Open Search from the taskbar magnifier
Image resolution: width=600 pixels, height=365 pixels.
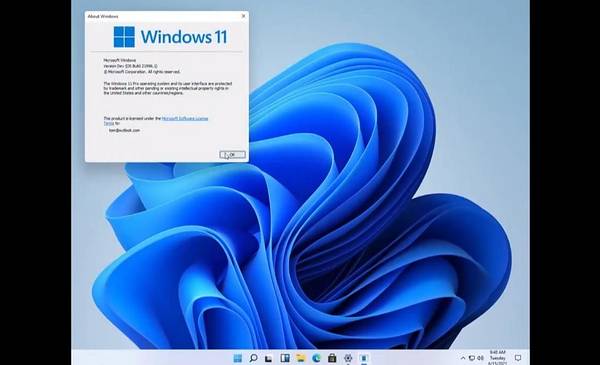coord(253,358)
